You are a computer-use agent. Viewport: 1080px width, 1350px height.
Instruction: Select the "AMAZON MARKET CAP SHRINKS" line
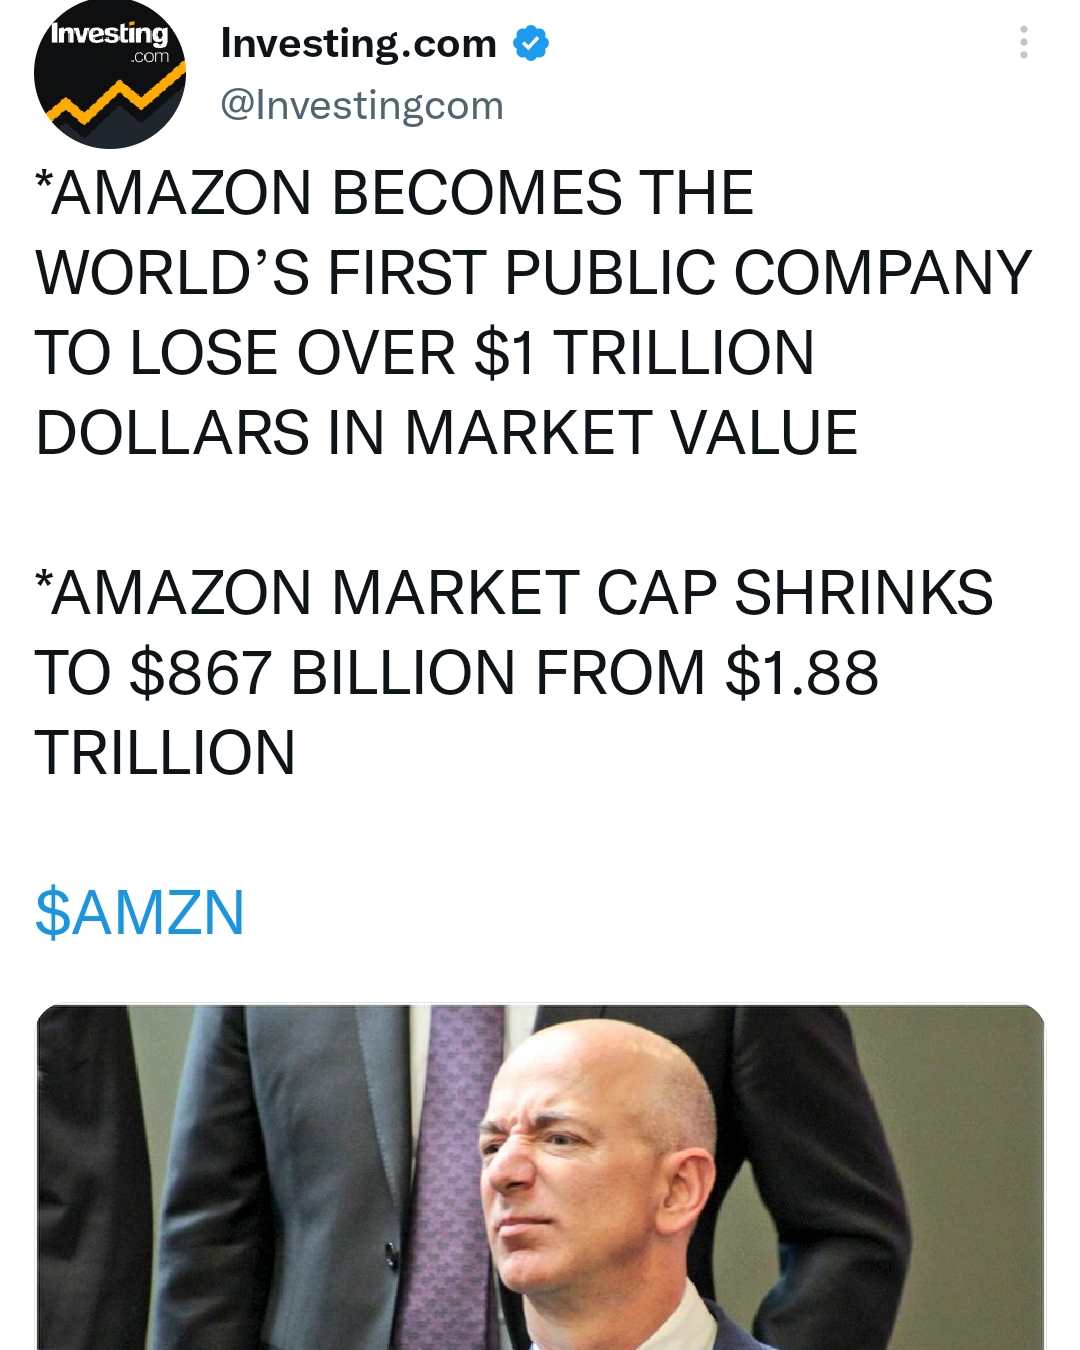click(514, 593)
